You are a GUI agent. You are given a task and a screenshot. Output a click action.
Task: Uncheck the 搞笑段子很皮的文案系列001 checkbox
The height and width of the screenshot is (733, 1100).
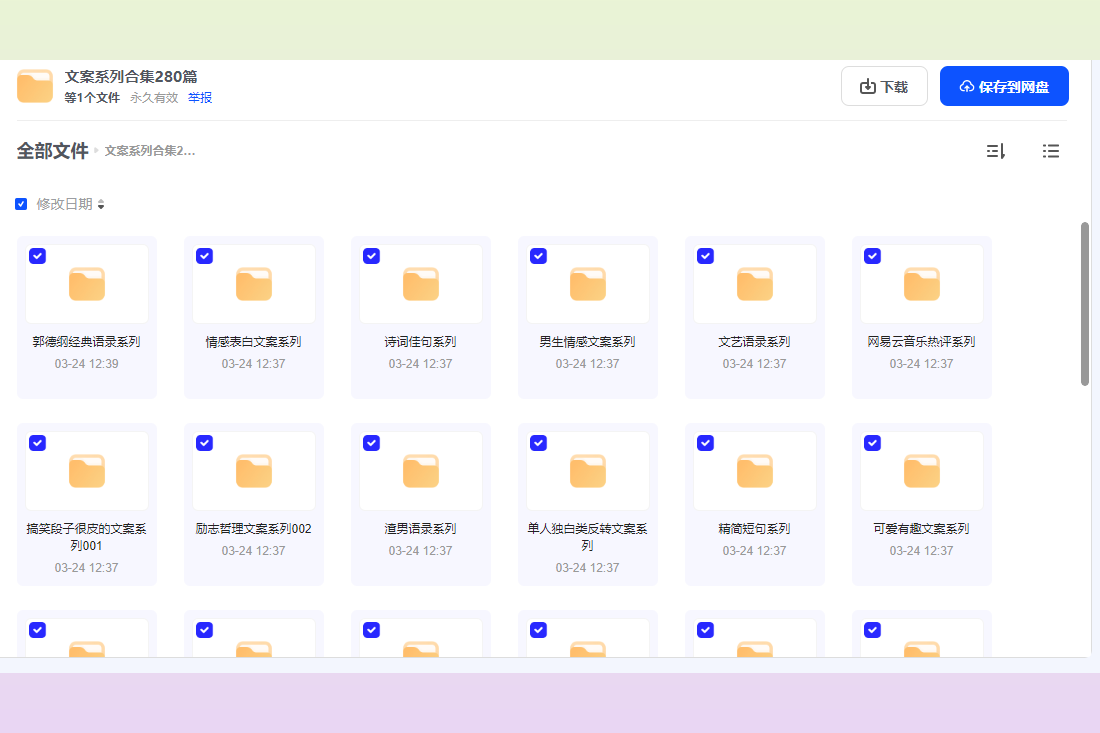click(x=38, y=443)
